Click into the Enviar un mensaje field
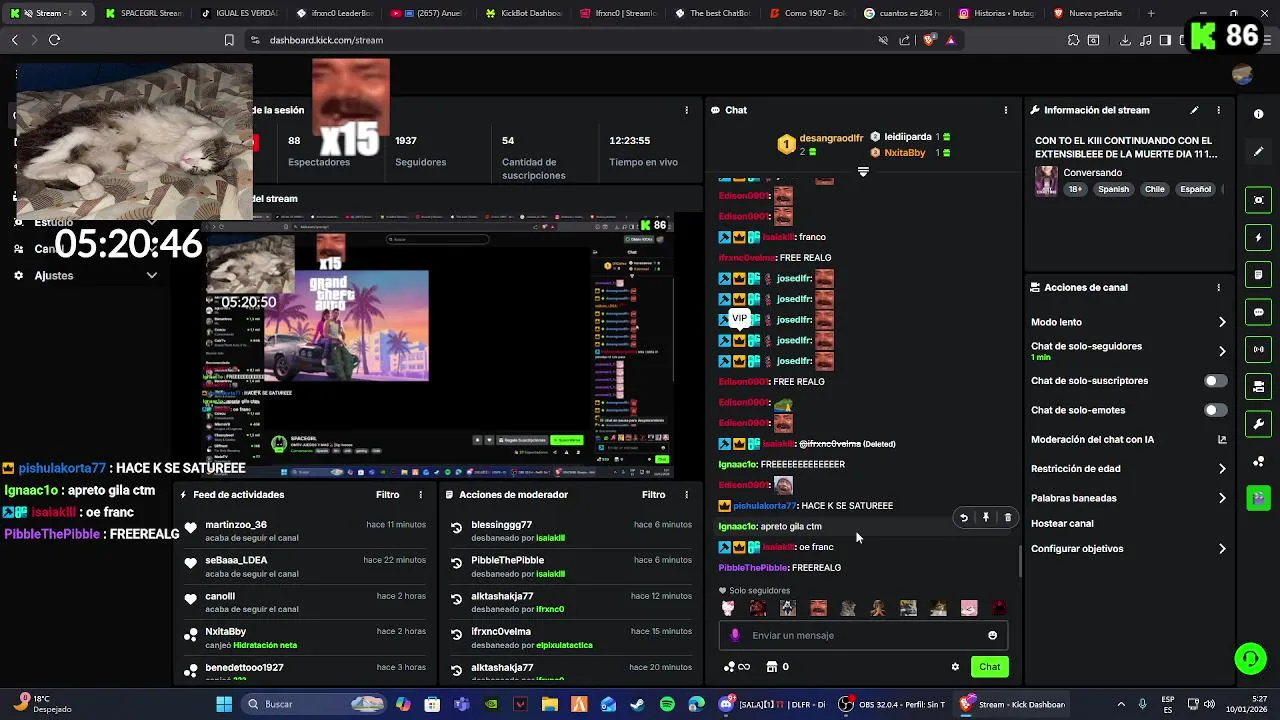Image resolution: width=1280 pixels, height=720 pixels. tap(862, 635)
